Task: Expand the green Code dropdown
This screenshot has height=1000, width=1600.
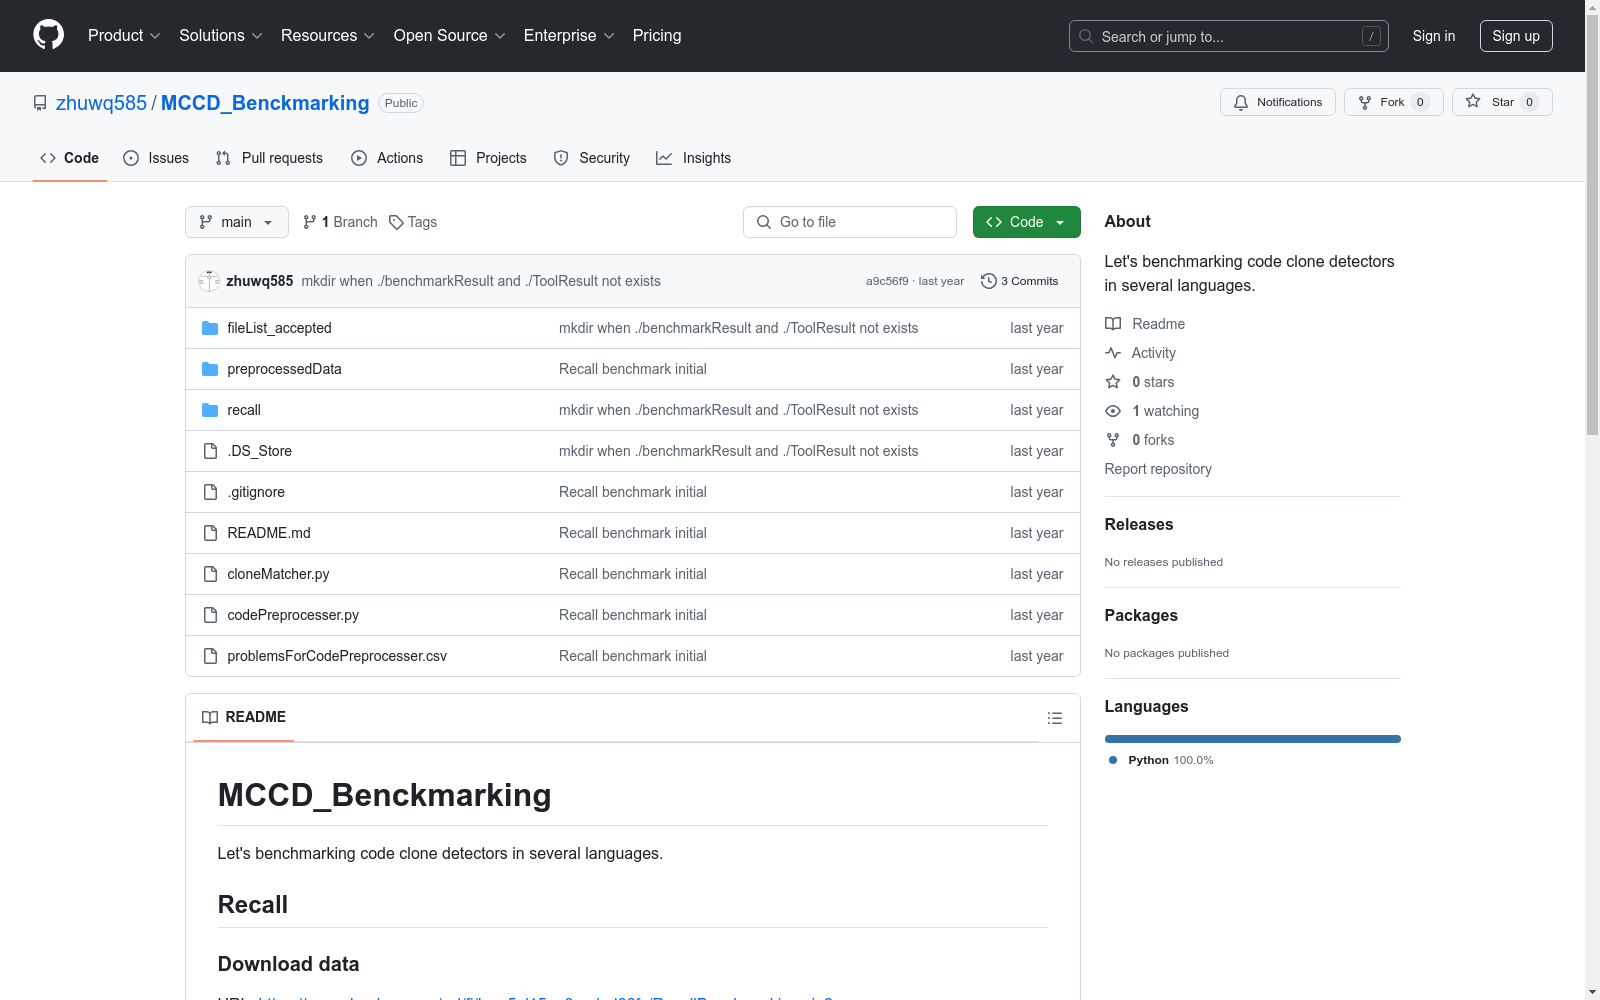Action: [x=1026, y=222]
